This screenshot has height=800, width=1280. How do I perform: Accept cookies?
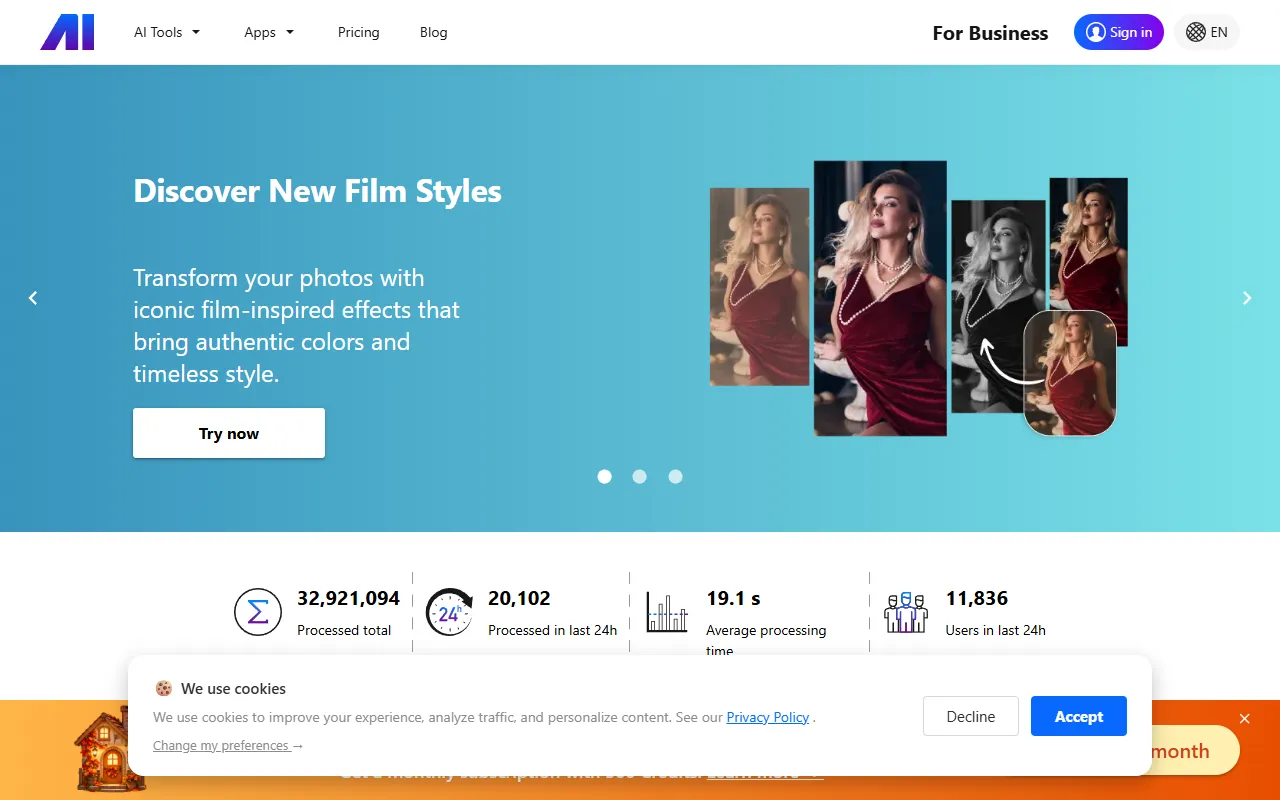pyautogui.click(x=1079, y=716)
